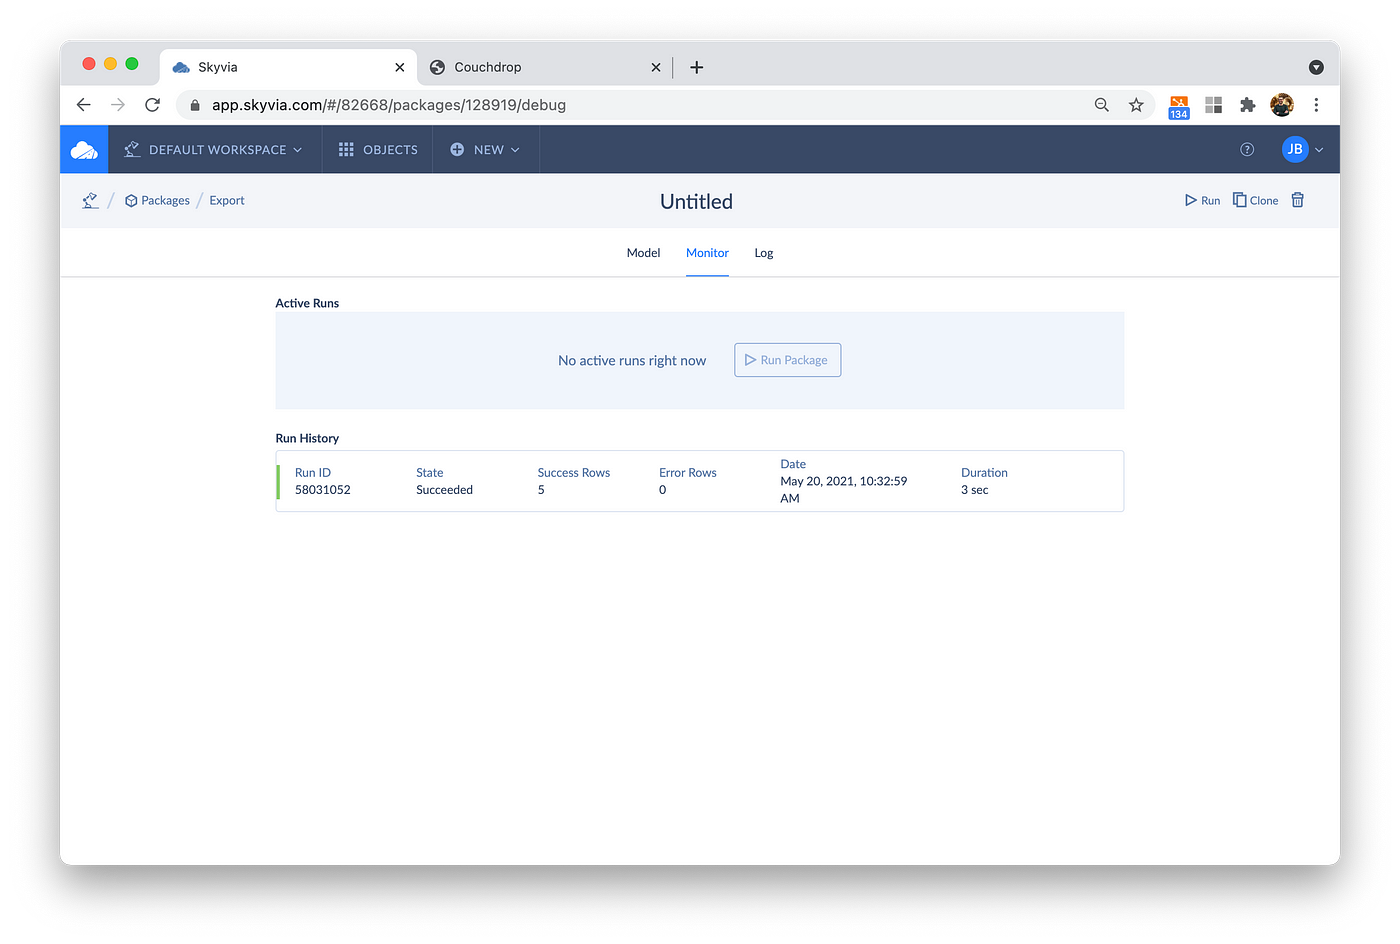Viewport: 1400px width, 944px height.
Task: Open the OBJECTS grid panel
Action: 376,148
